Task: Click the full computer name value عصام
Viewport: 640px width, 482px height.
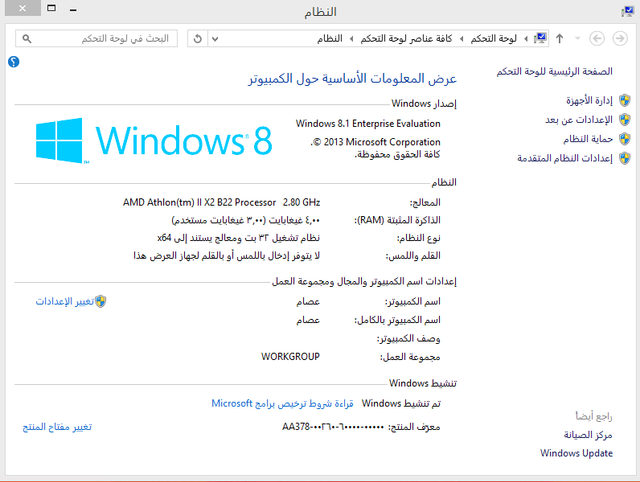Action: [x=308, y=320]
